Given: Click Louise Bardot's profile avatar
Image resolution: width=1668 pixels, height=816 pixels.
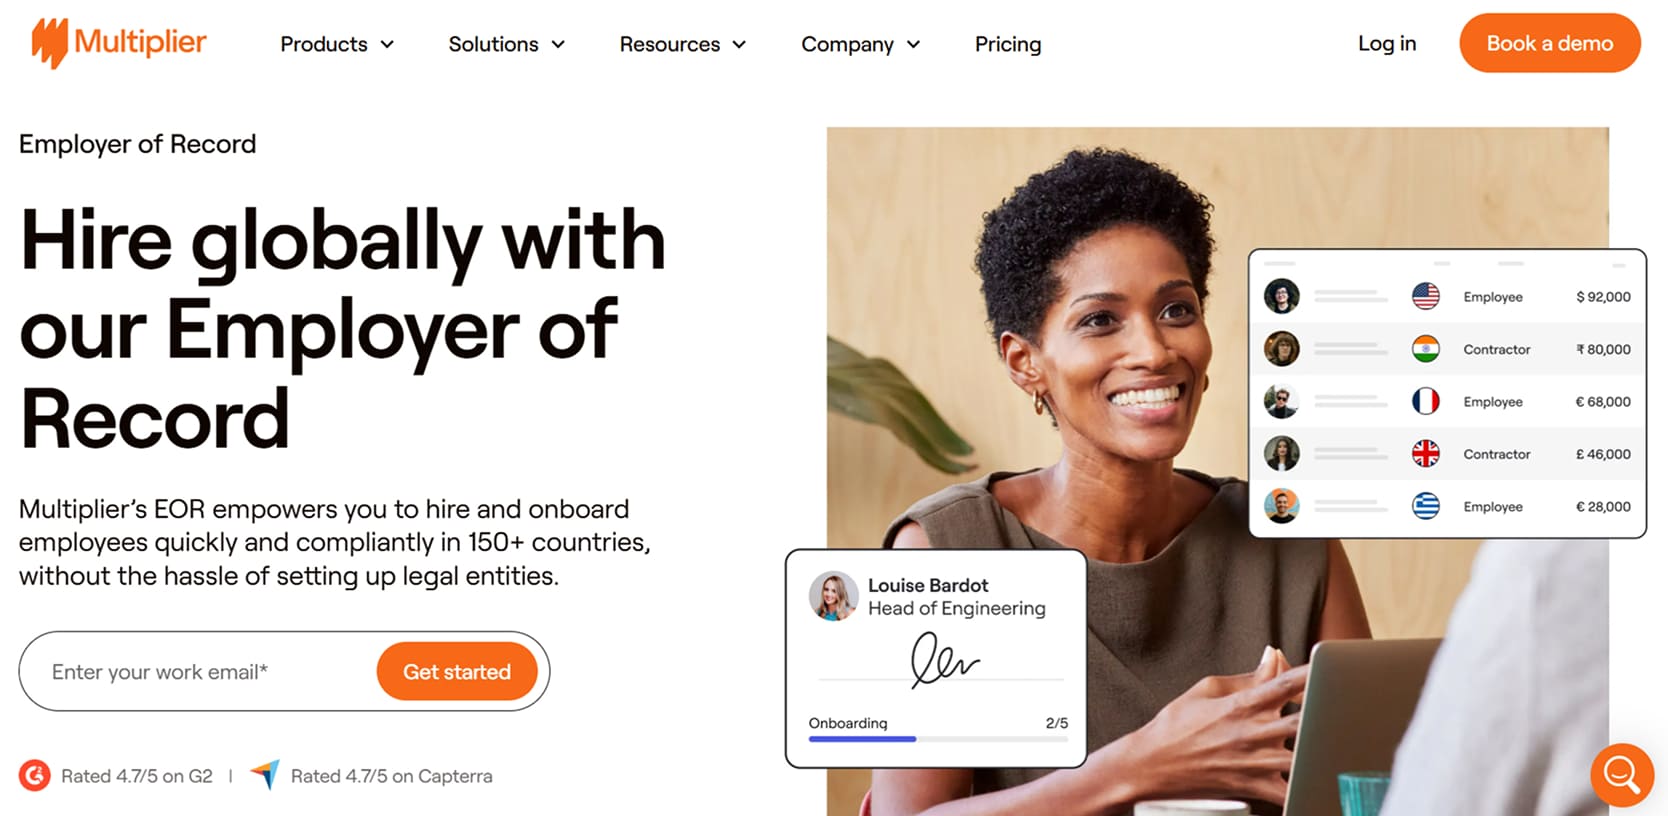Looking at the screenshot, I should [833, 596].
